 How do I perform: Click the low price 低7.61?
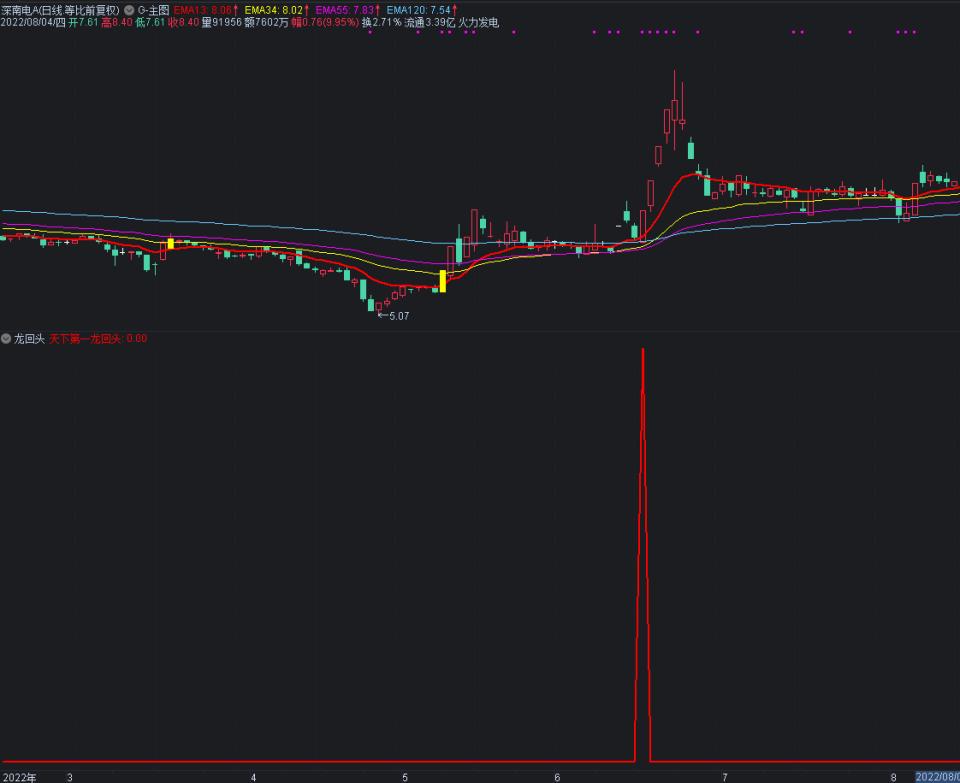coord(150,23)
